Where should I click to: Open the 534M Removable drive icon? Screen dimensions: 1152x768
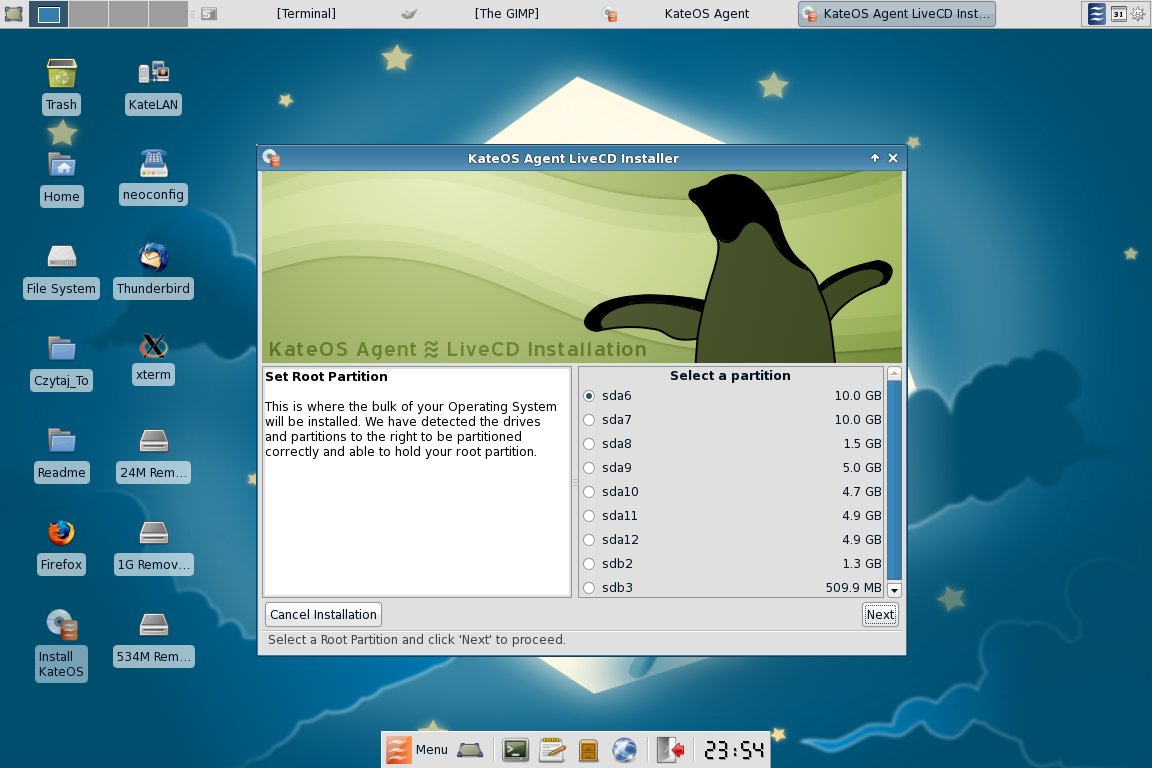tap(154, 625)
